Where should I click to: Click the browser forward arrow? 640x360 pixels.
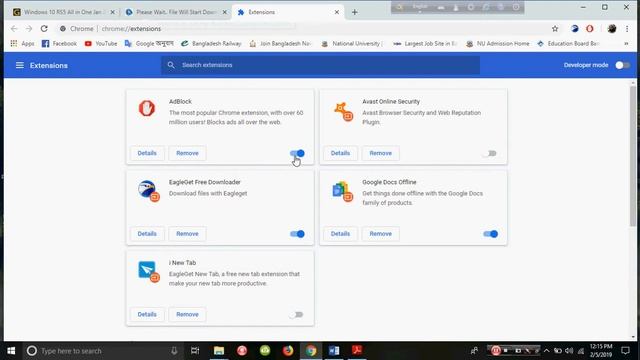[x=29, y=29]
